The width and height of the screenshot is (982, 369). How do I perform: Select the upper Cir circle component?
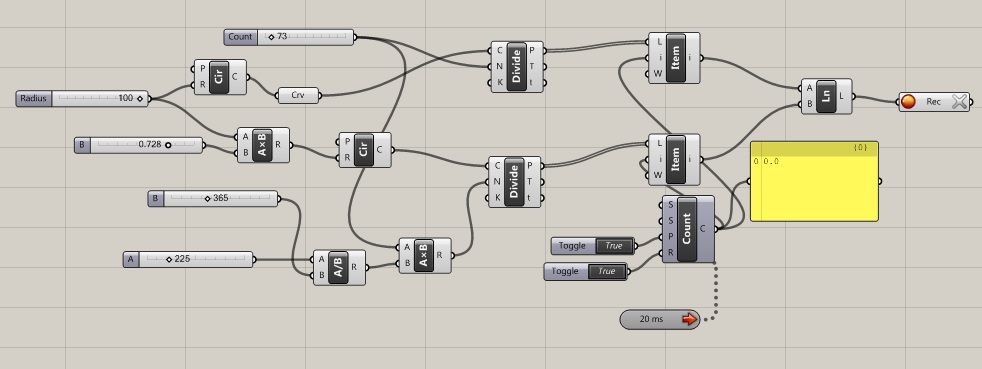219,77
